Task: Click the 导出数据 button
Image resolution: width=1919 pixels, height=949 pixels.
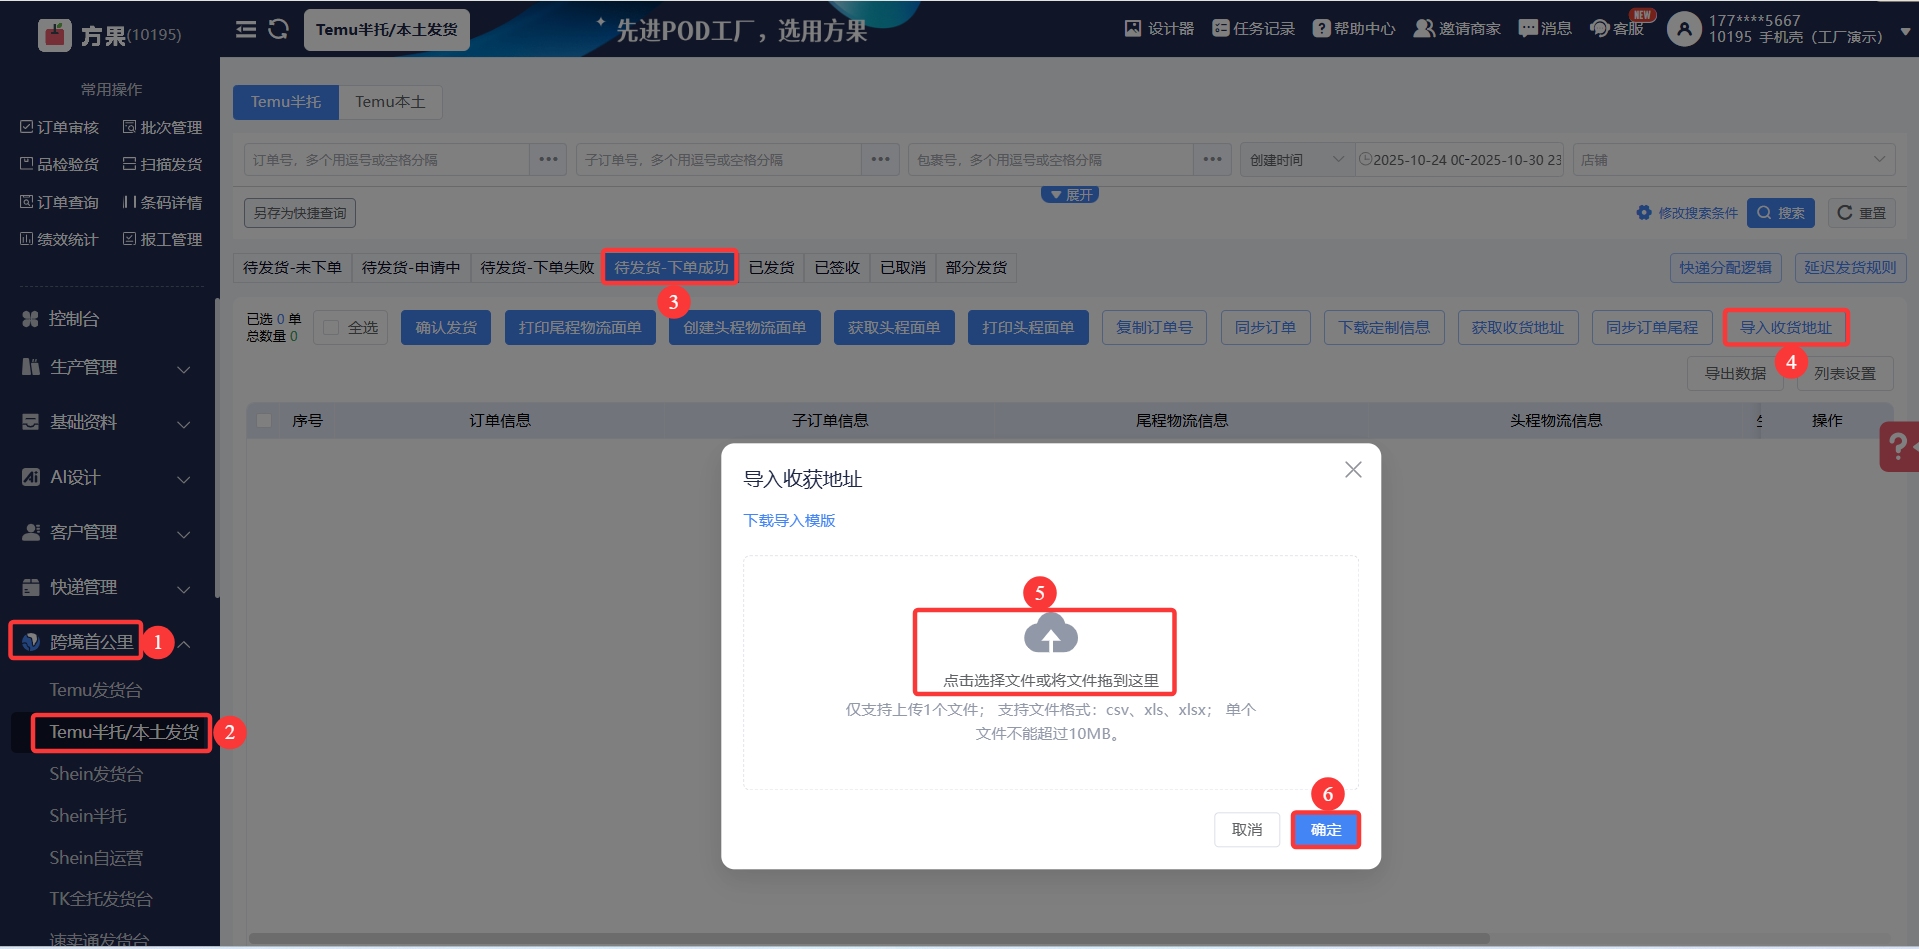Action: 1735,374
